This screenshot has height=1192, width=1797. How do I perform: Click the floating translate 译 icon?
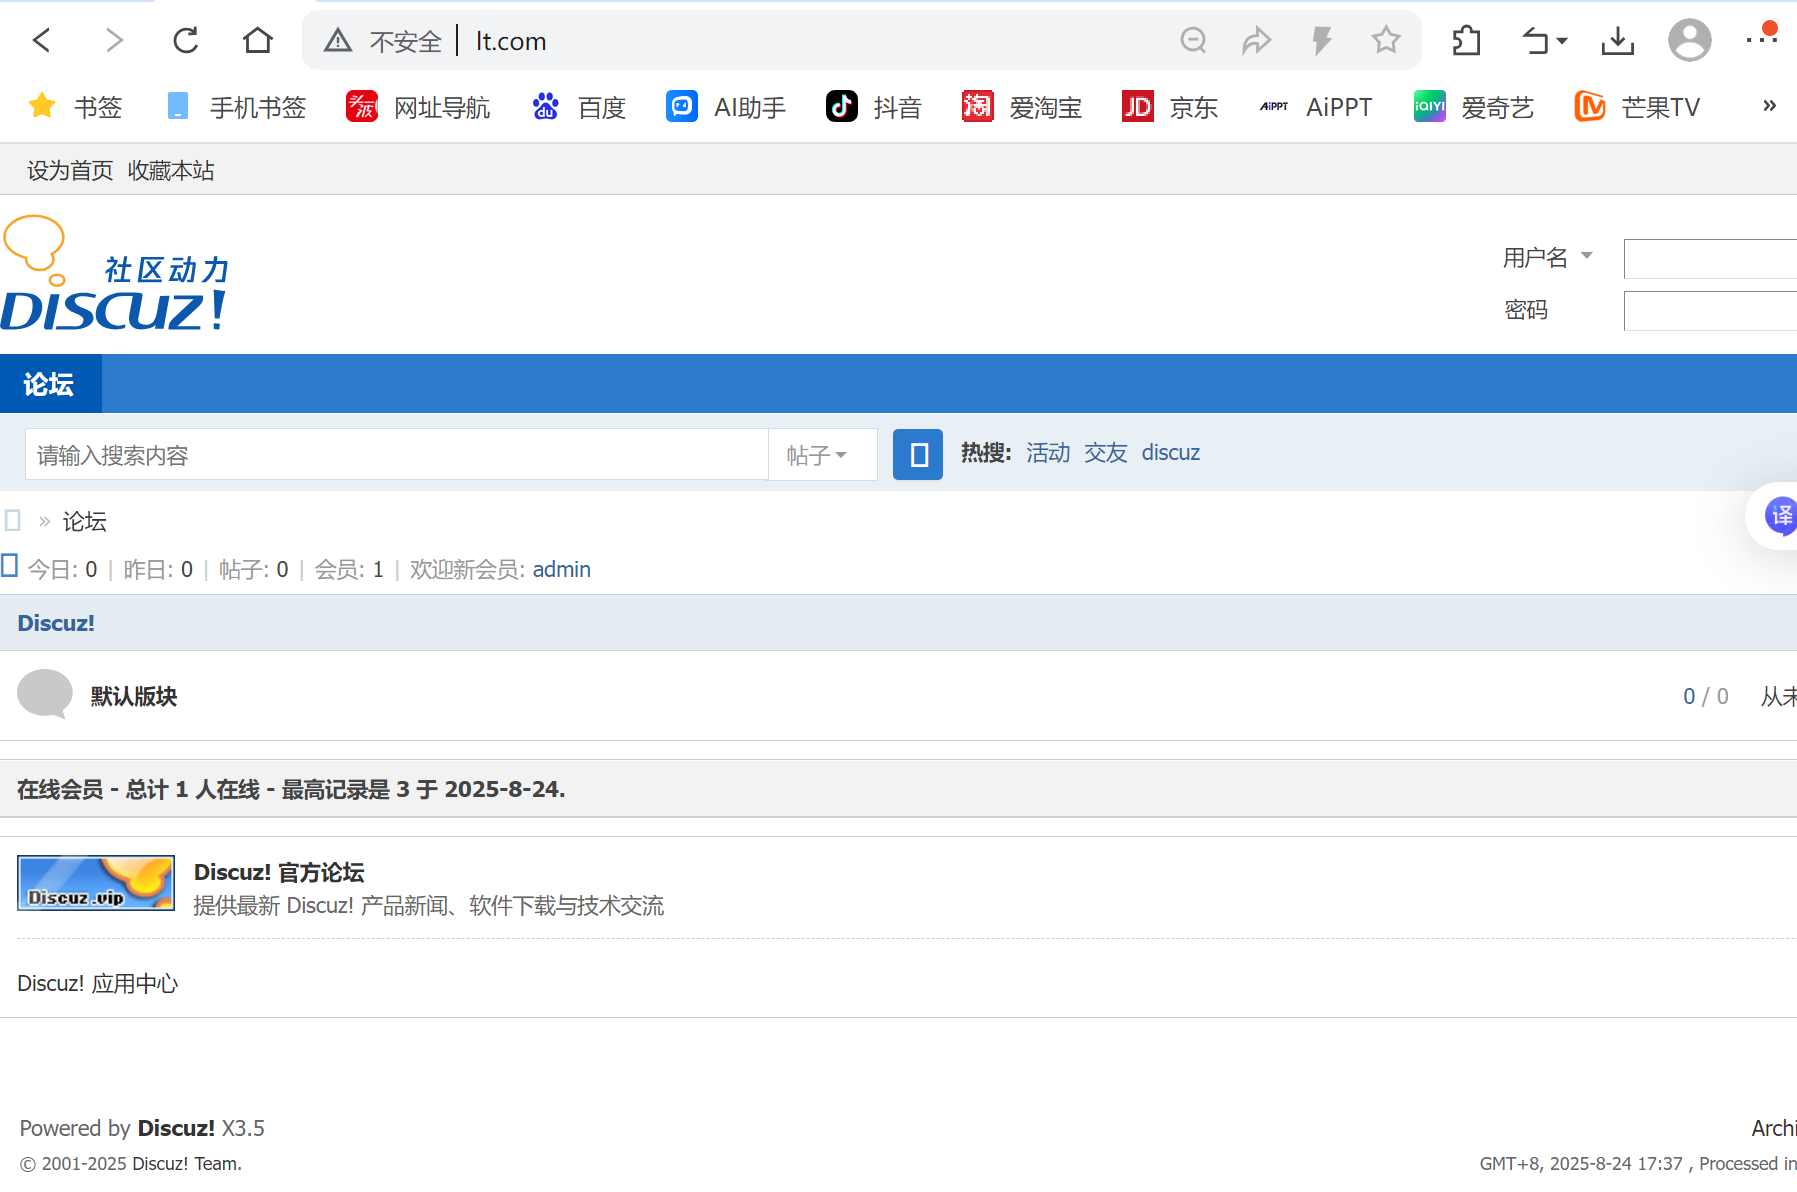click(x=1780, y=516)
